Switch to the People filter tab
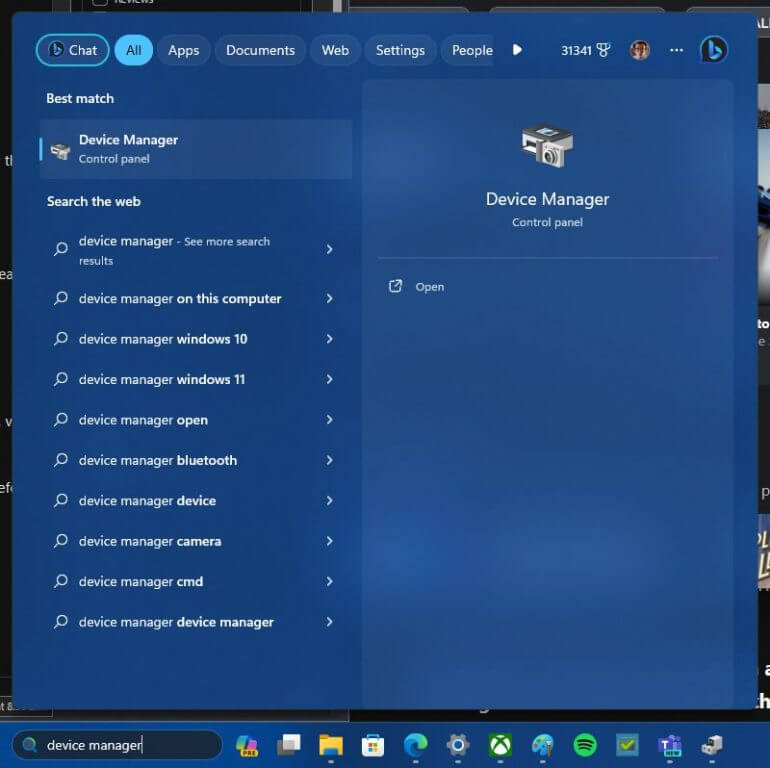The width and height of the screenshot is (770, 768). click(469, 50)
